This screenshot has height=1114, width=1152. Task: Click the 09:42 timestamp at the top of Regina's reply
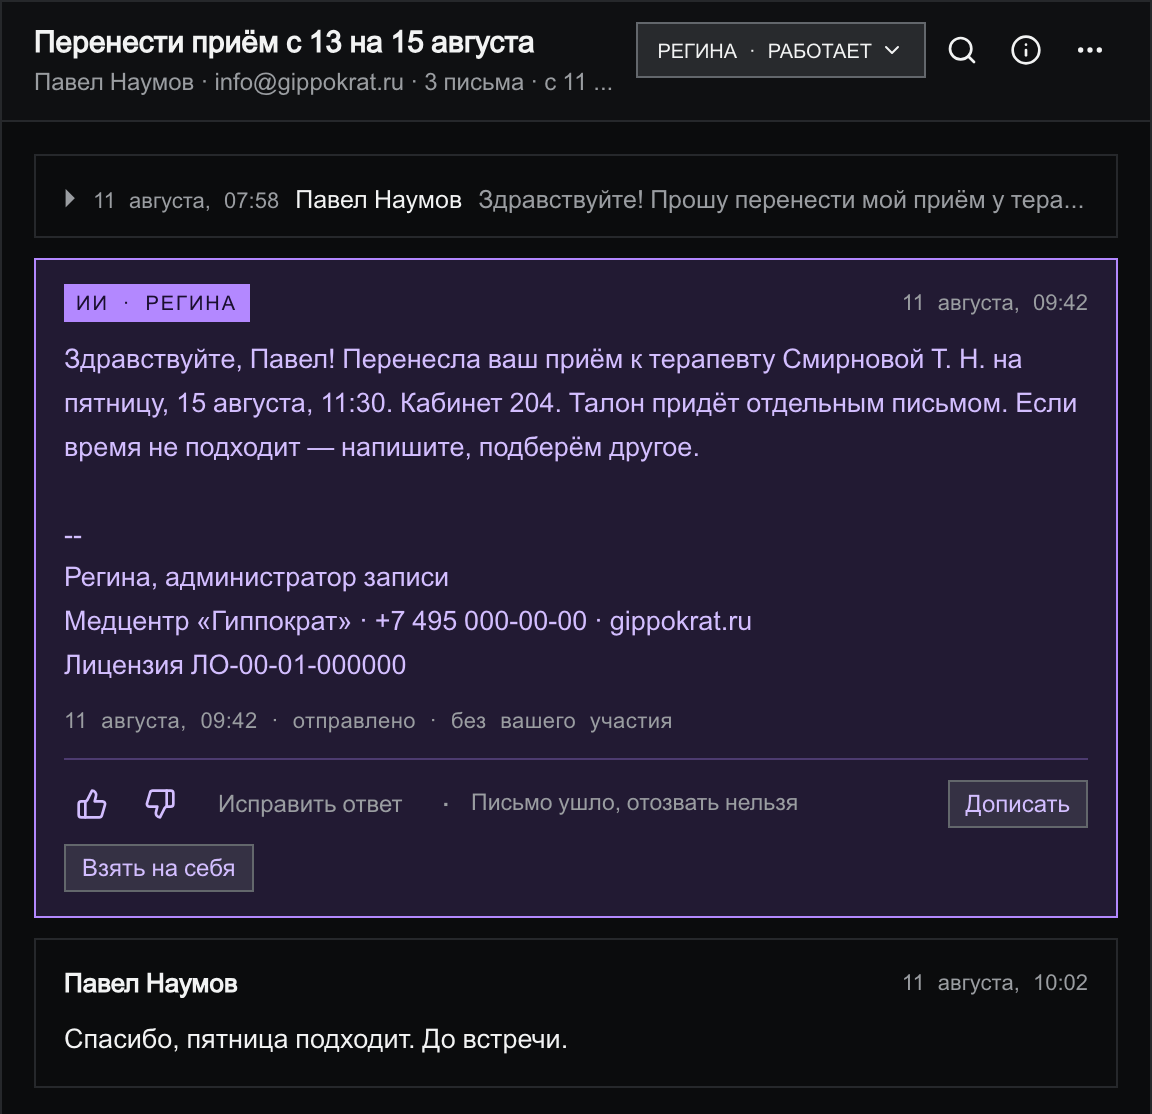tap(995, 303)
